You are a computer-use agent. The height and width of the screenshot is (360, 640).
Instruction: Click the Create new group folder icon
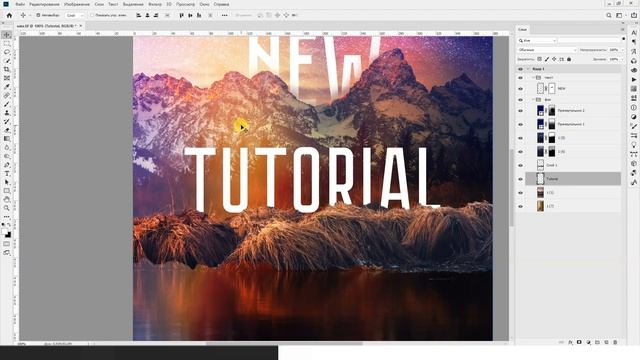(597, 342)
